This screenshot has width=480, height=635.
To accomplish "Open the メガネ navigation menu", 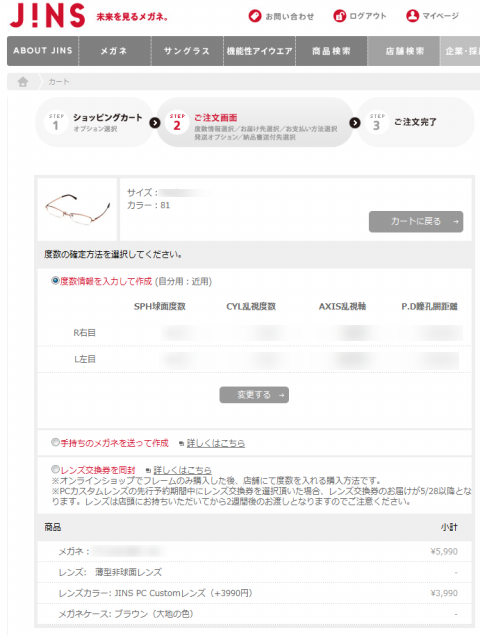I will point(115,51).
